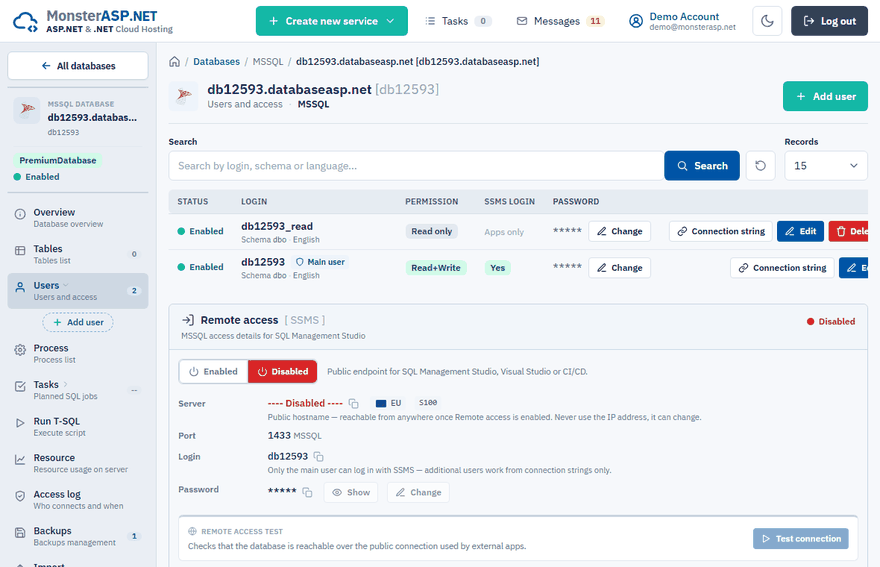Viewport: 880px width, 567px height.
Task: Click the home breadcrumb icon
Action: point(175,61)
